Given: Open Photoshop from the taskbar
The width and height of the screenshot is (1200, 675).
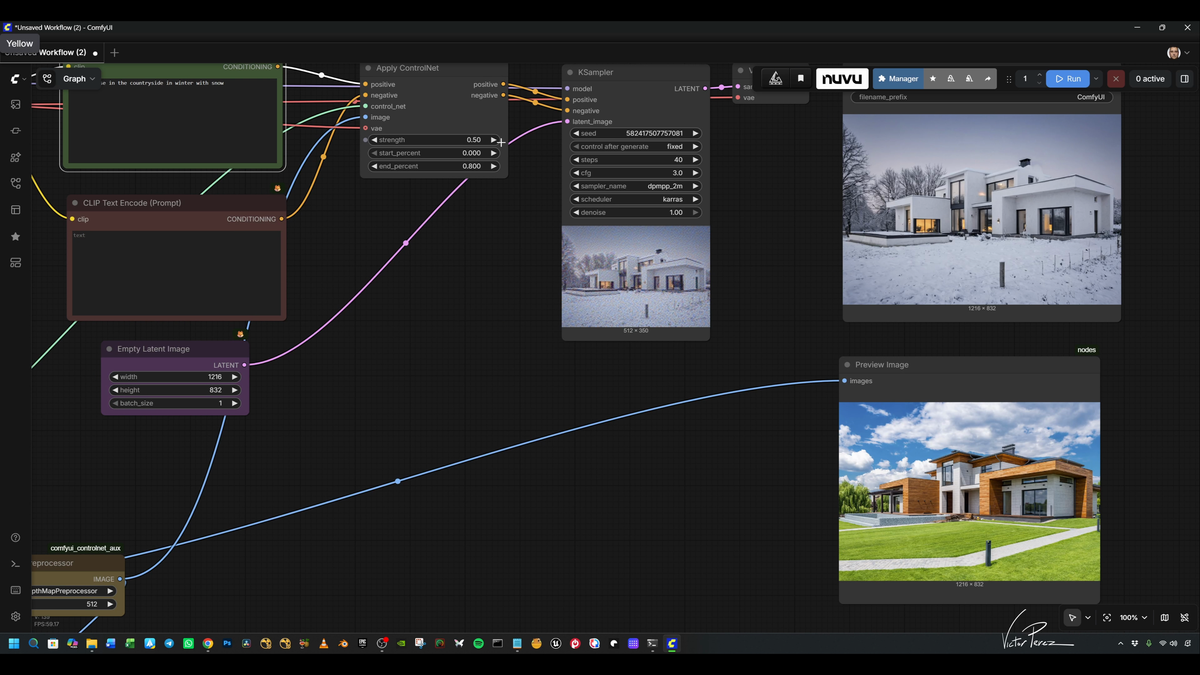Looking at the screenshot, I should coord(227,644).
